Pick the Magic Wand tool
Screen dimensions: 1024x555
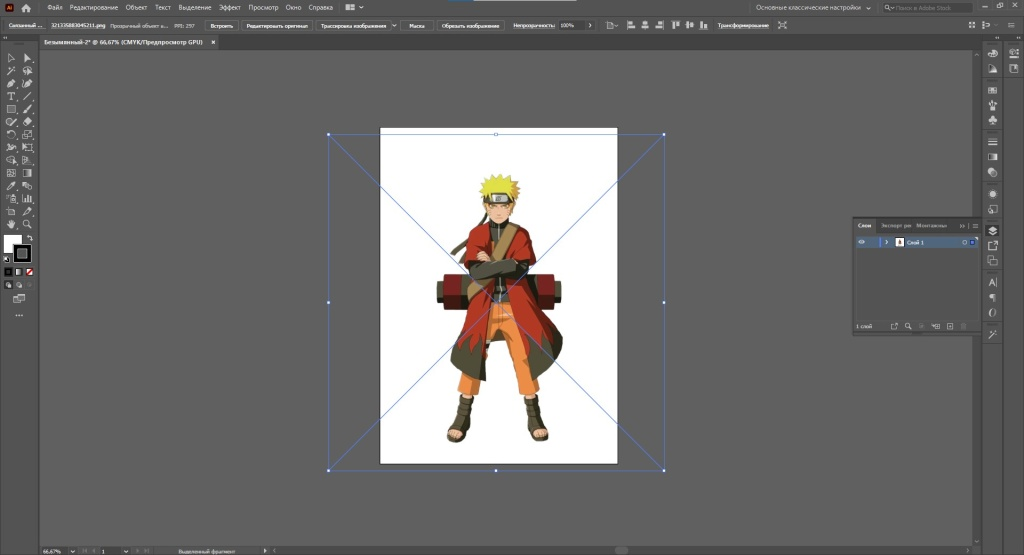pyautogui.click(x=11, y=71)
